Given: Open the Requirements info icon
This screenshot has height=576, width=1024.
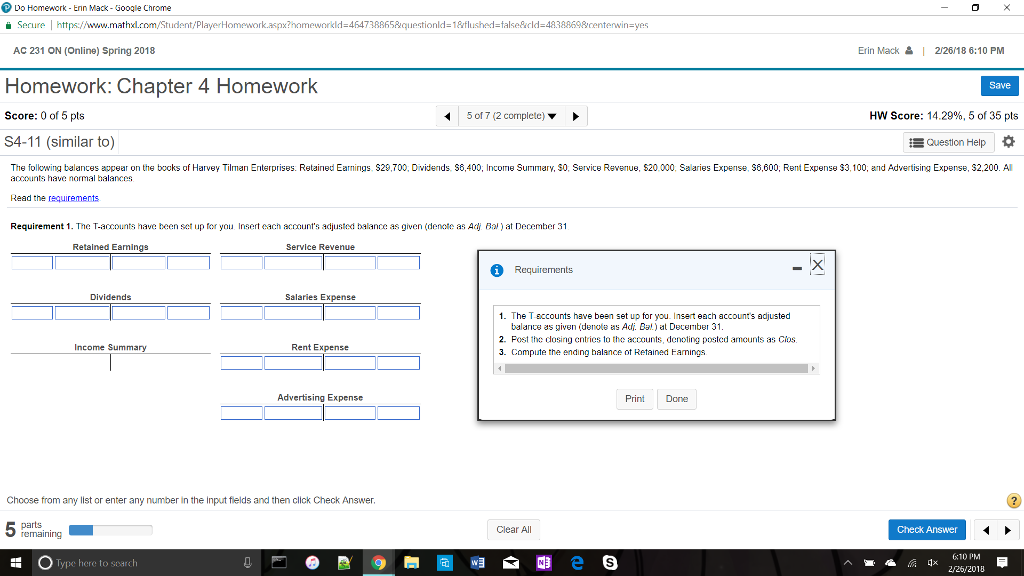Looking at the screenshot, I should [498, 269].
